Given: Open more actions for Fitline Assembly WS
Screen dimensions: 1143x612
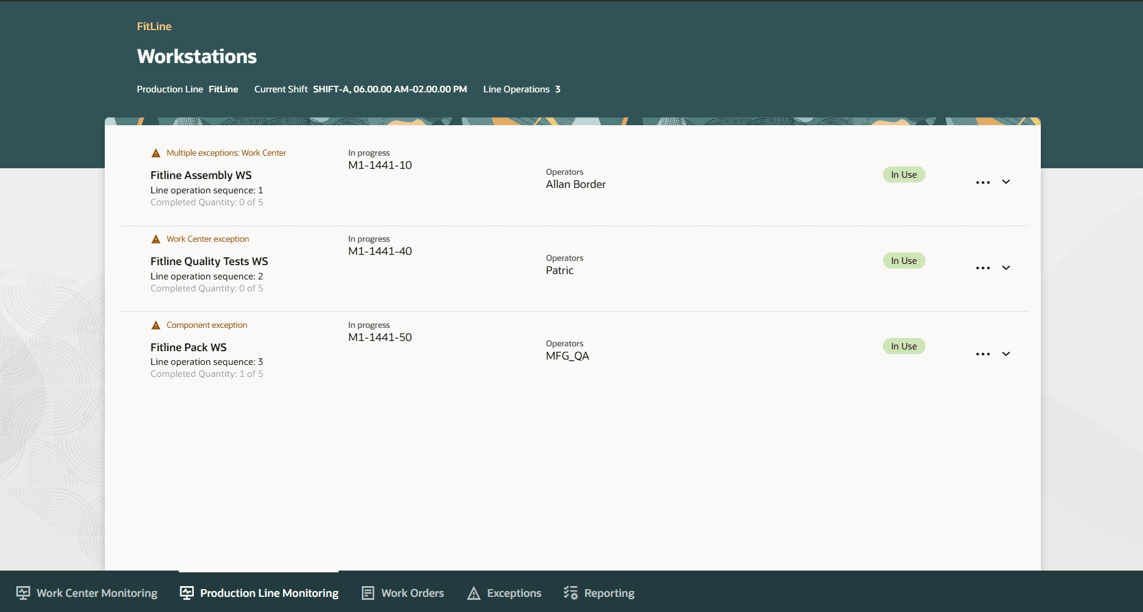Looking at the screenshot, I should (983, 182).
